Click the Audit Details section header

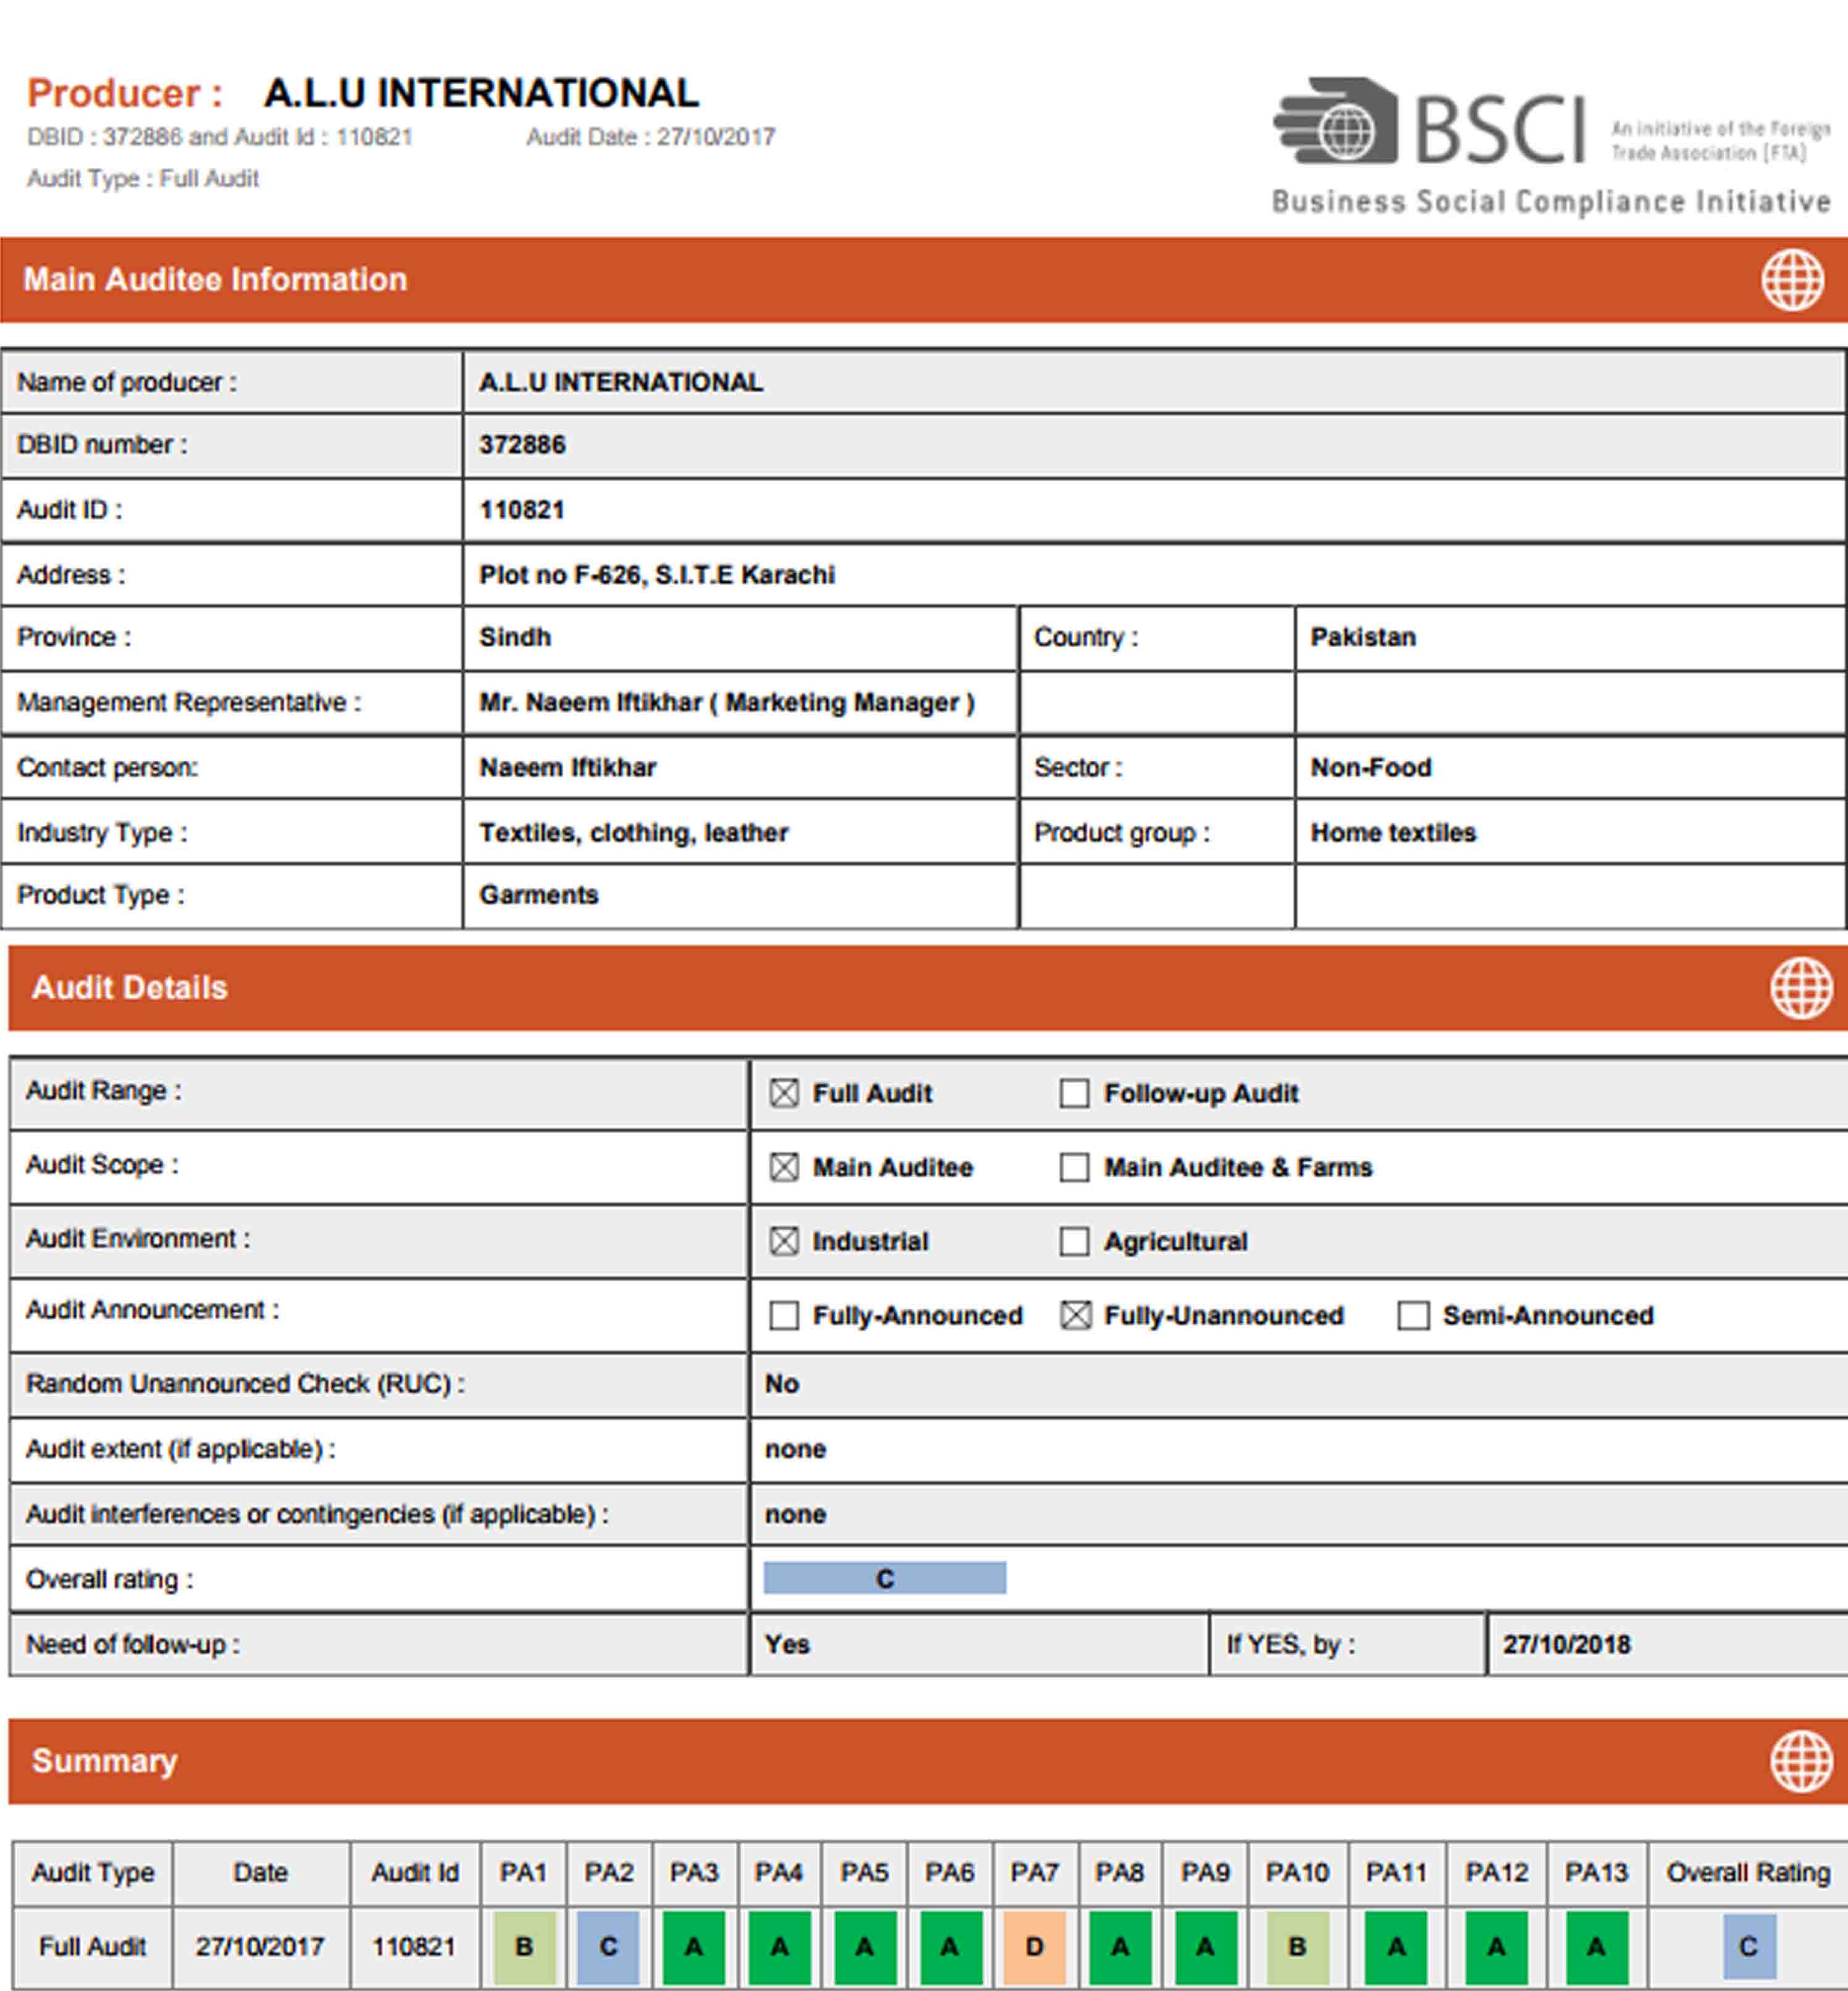(x=928, y=988)
